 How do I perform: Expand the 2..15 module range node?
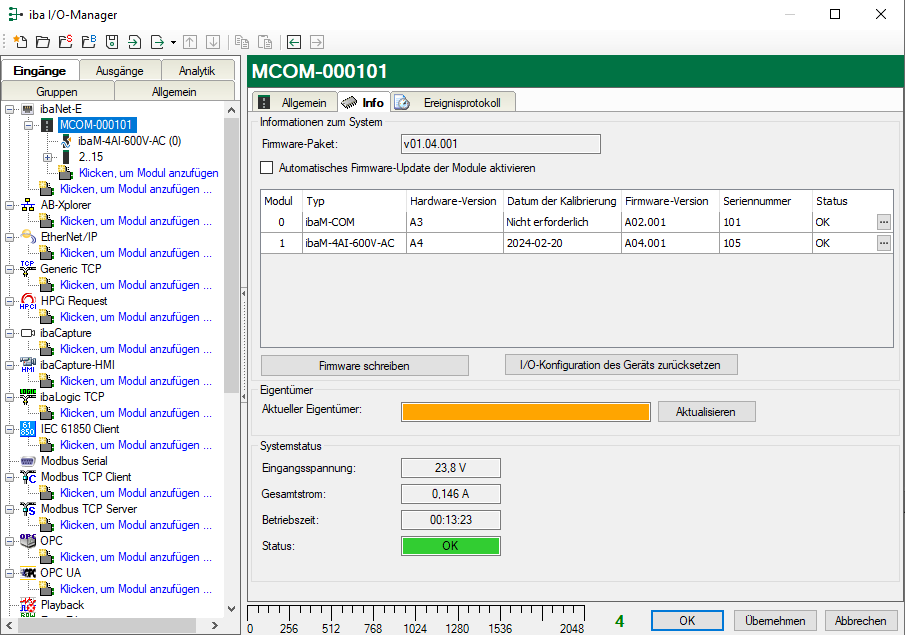pos(47,157)
